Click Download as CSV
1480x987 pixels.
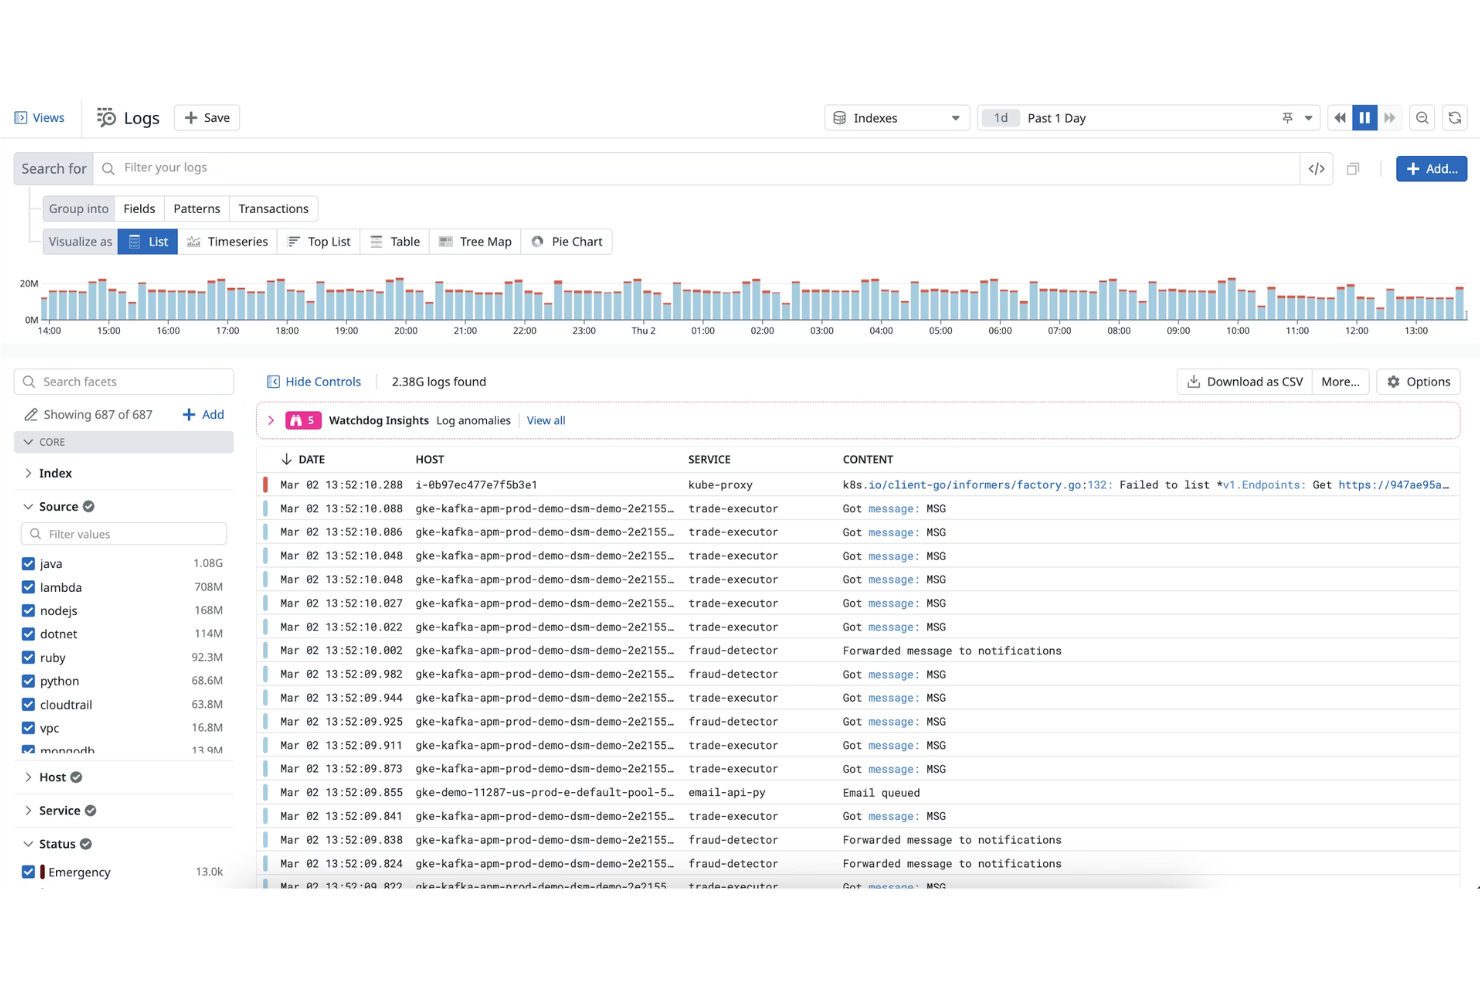click(1243, 381)
